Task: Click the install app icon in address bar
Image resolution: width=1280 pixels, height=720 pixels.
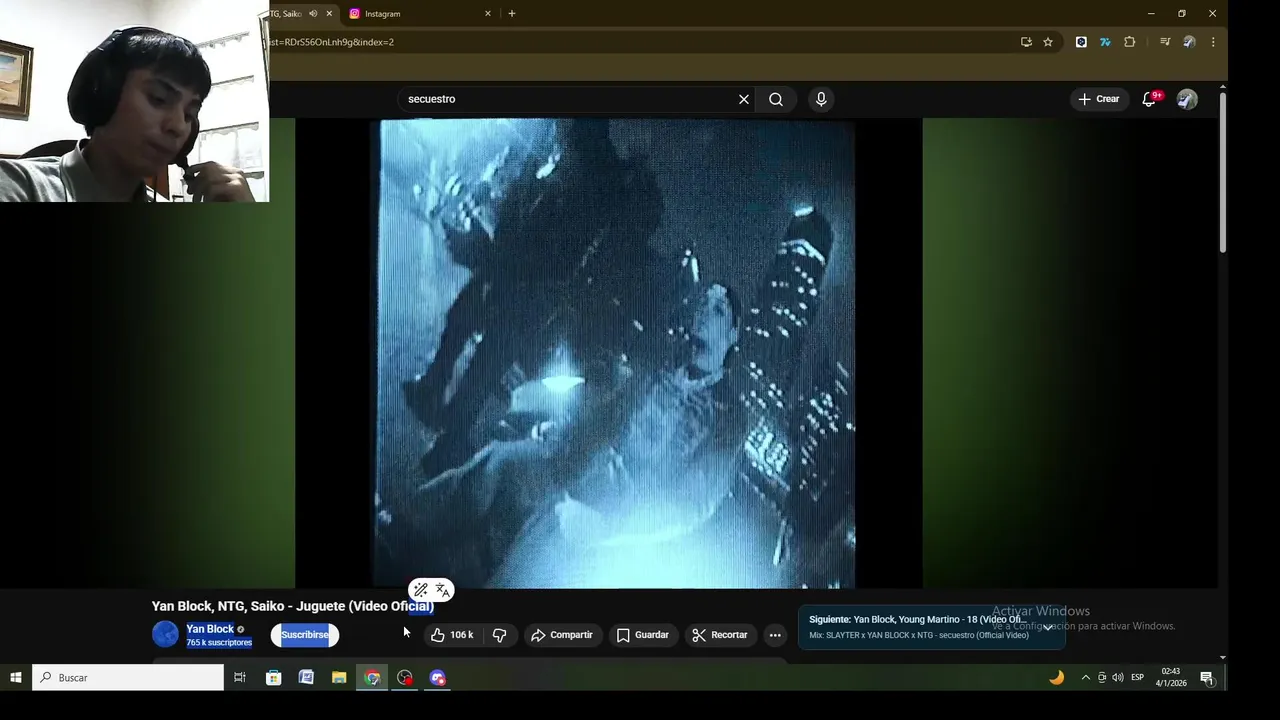Action: click(x=1026, y=42)
